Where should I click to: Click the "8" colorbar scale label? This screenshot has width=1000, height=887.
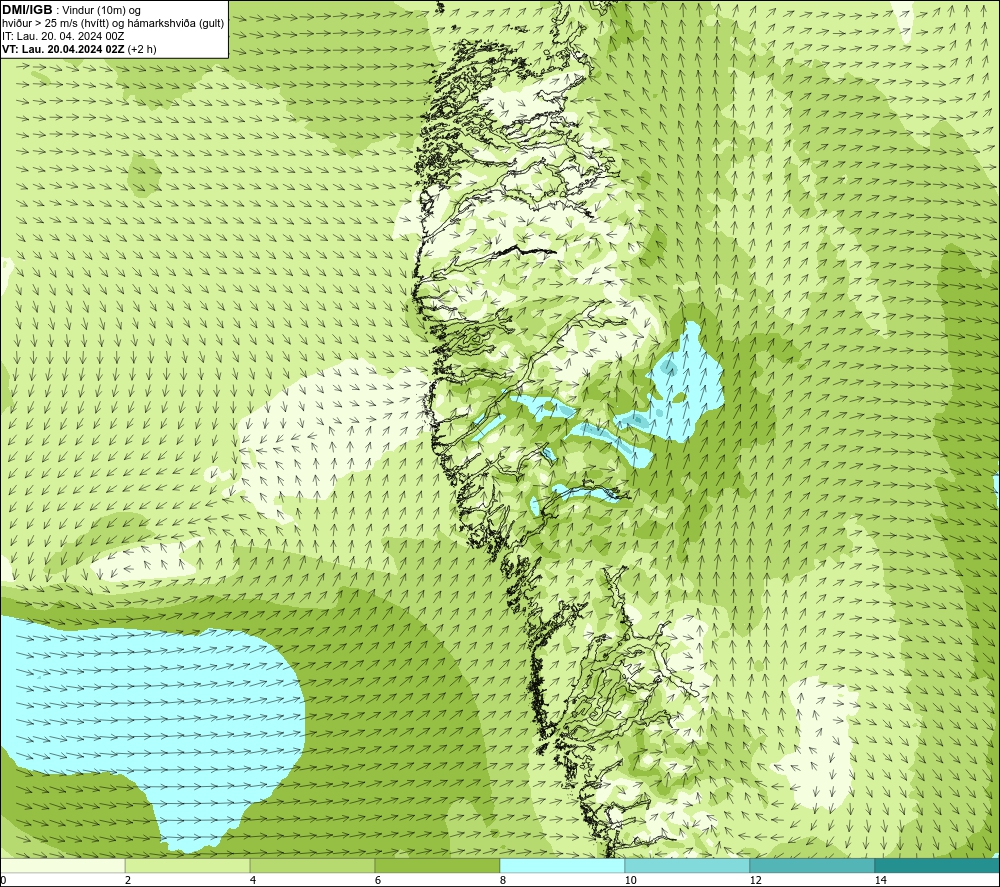tap(503, 880)
